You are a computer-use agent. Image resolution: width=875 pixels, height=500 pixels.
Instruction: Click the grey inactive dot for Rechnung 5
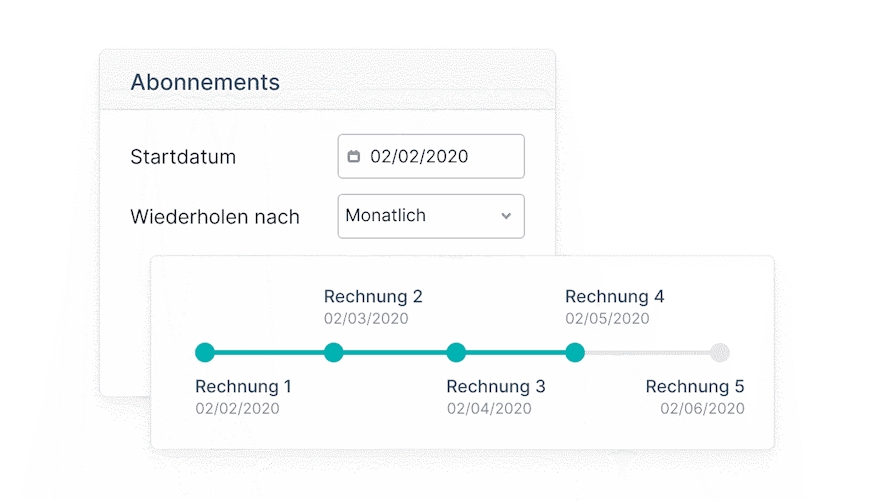[719, 352]
